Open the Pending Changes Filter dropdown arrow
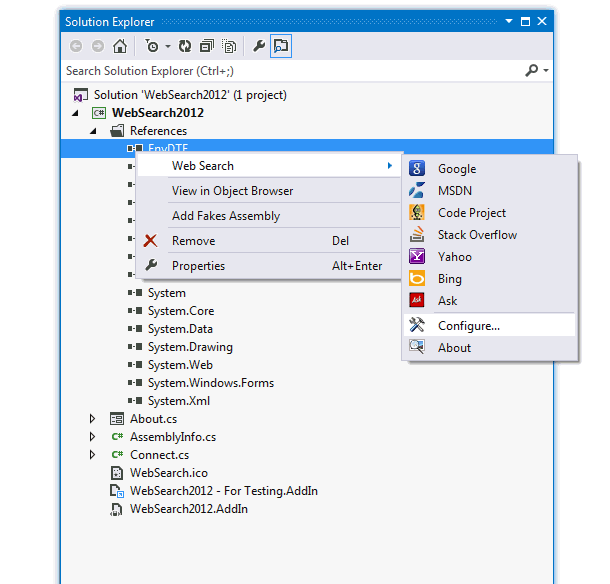Image resolution: width=610 pixels, height=584 pixels. click(x=168, y=46)
